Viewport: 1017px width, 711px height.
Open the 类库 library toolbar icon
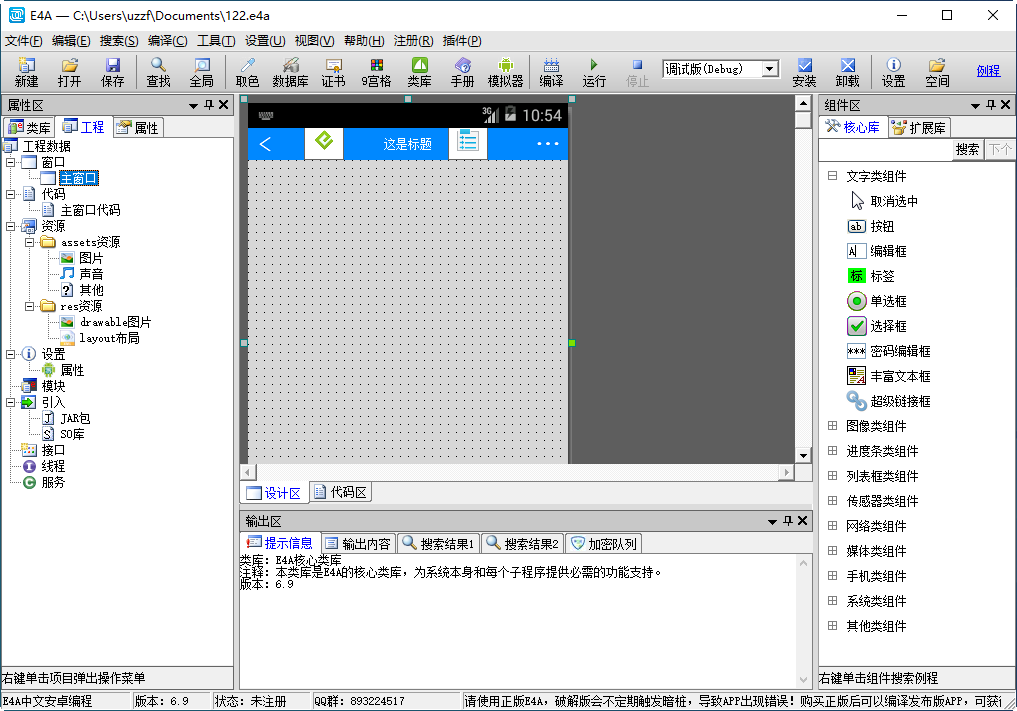point(420,71)
